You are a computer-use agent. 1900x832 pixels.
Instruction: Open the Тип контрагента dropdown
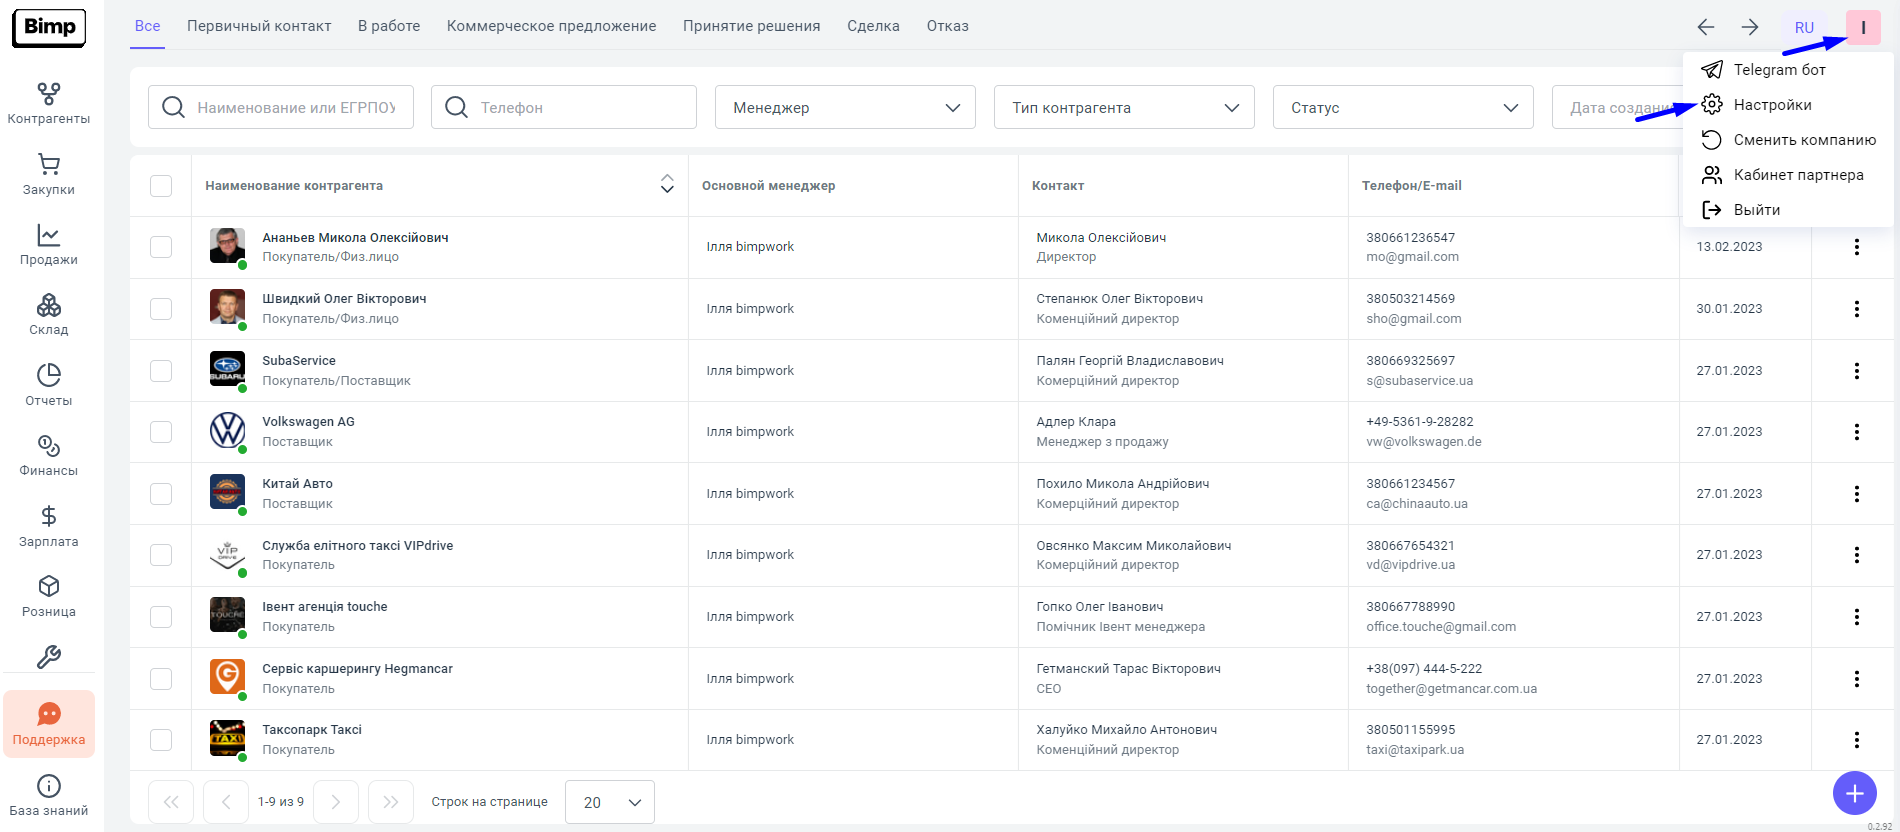point(1124,107)
